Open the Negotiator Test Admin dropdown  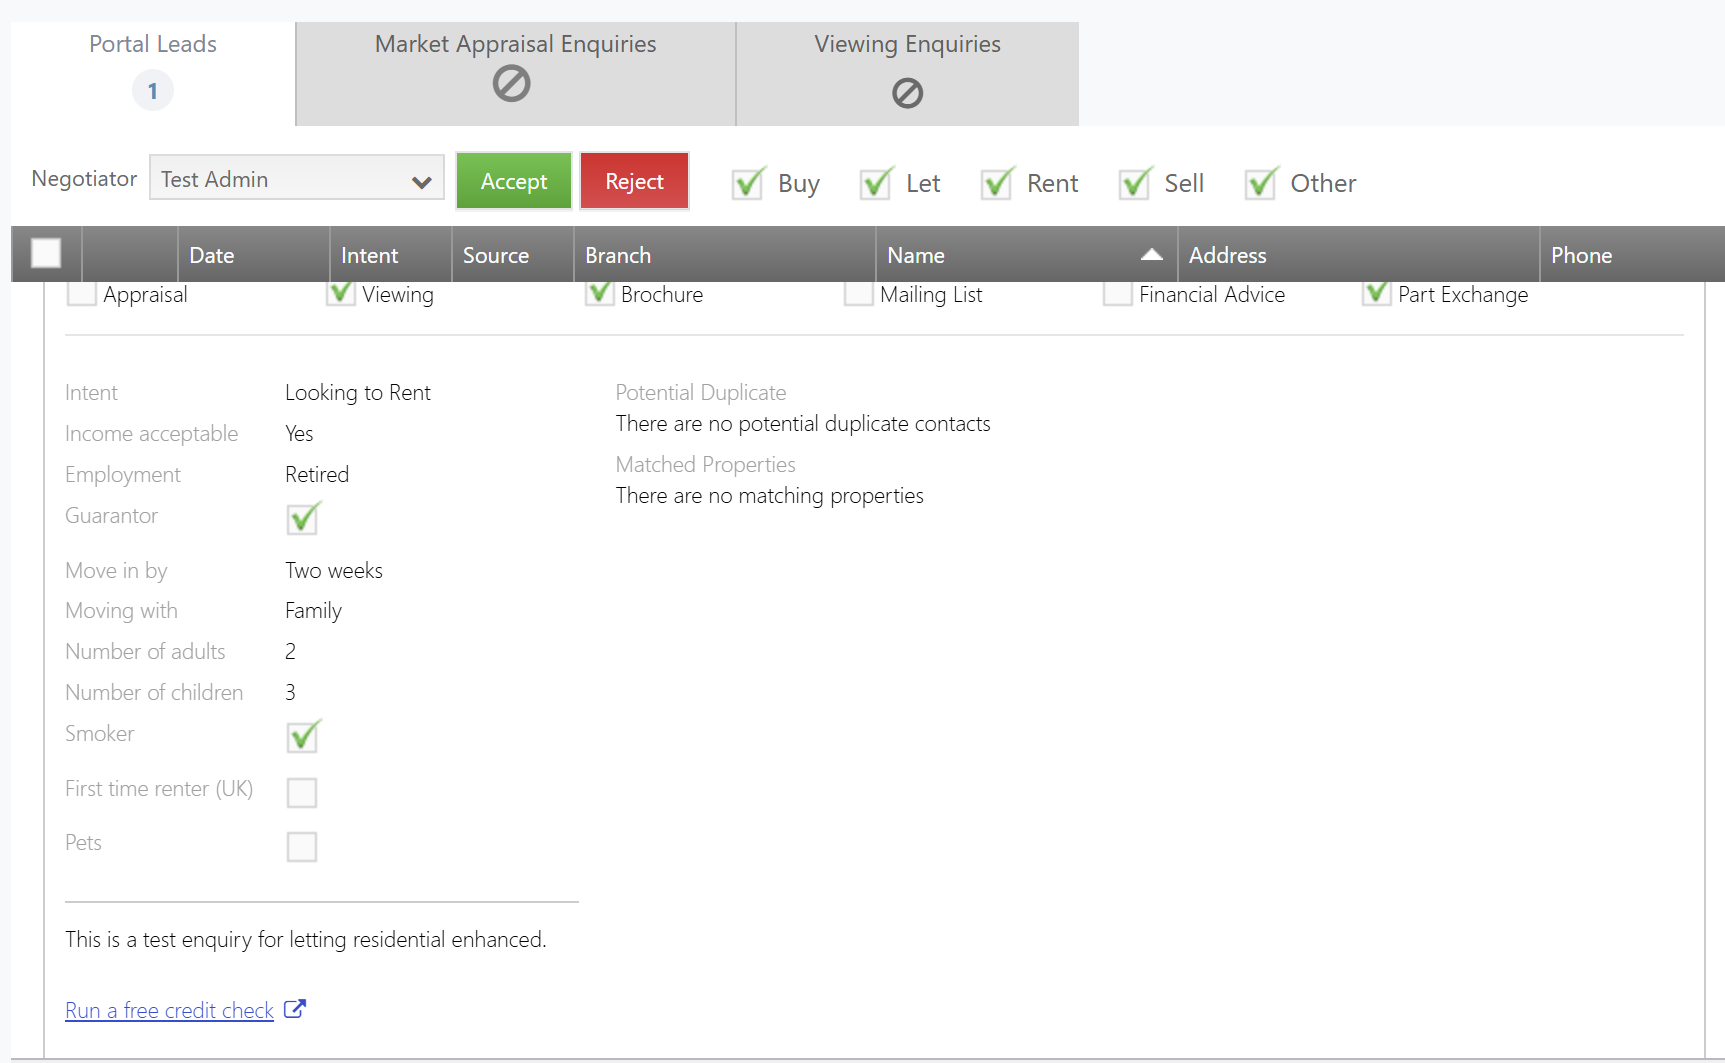[297, 178]
